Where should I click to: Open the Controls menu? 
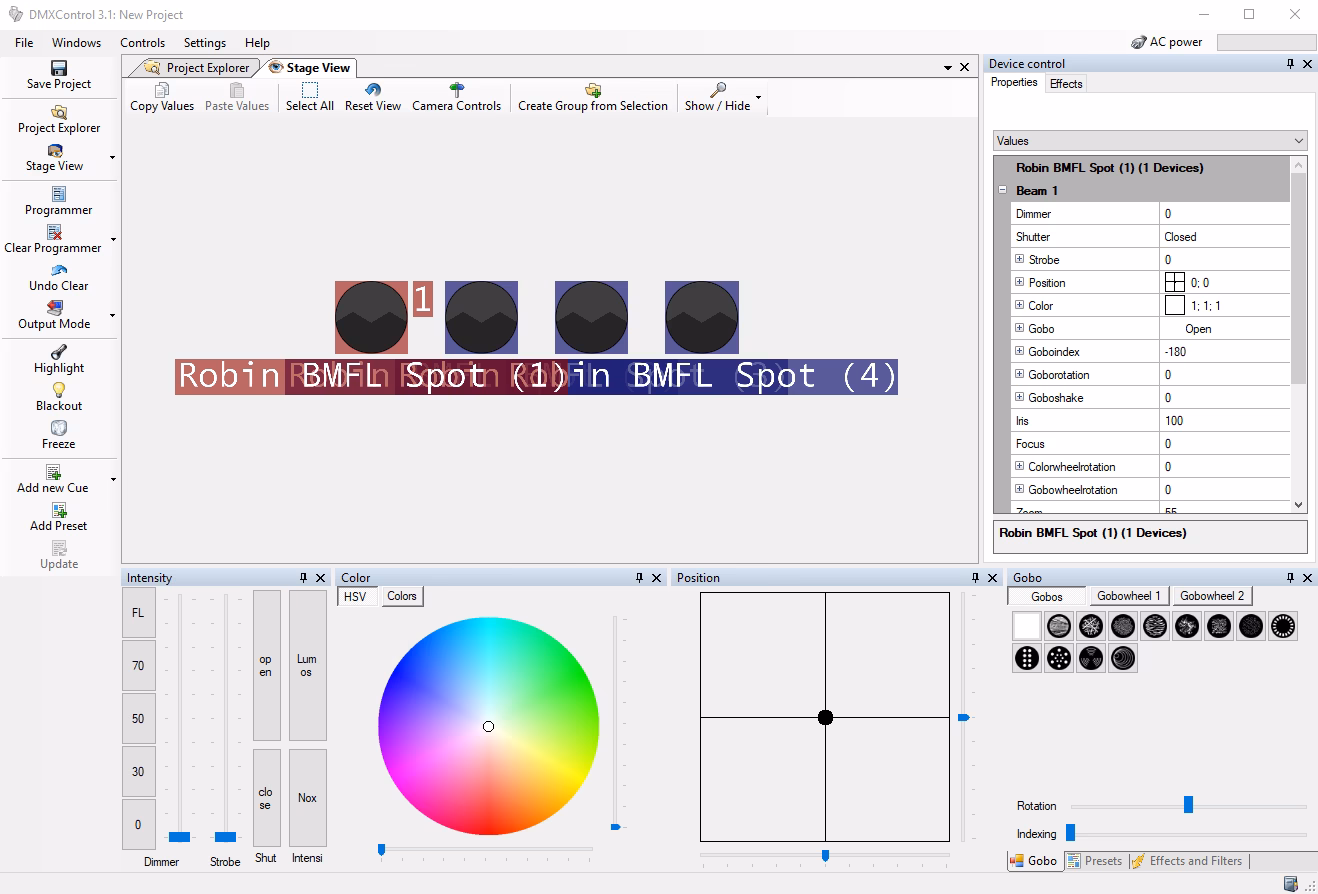point(142,43)
